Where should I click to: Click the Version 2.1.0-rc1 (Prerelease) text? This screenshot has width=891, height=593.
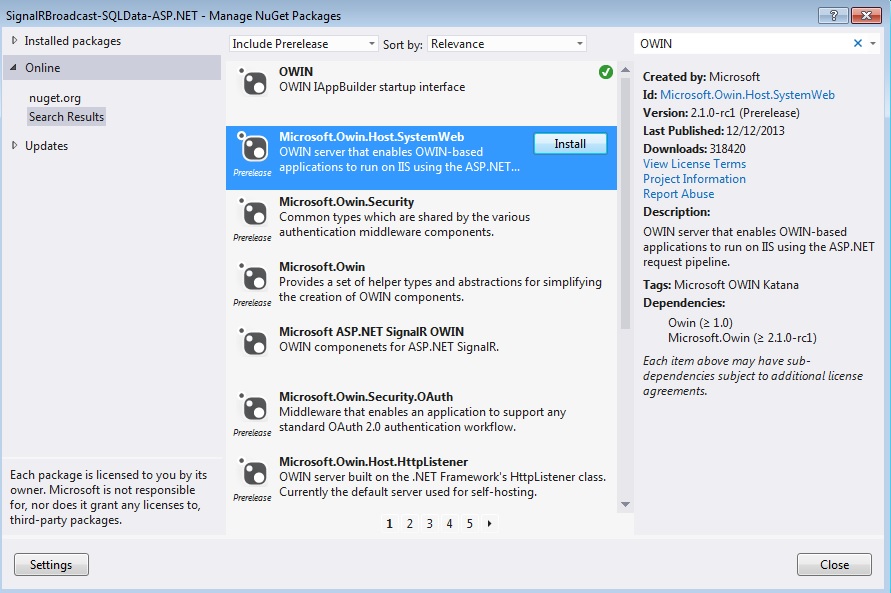(745, 112)
